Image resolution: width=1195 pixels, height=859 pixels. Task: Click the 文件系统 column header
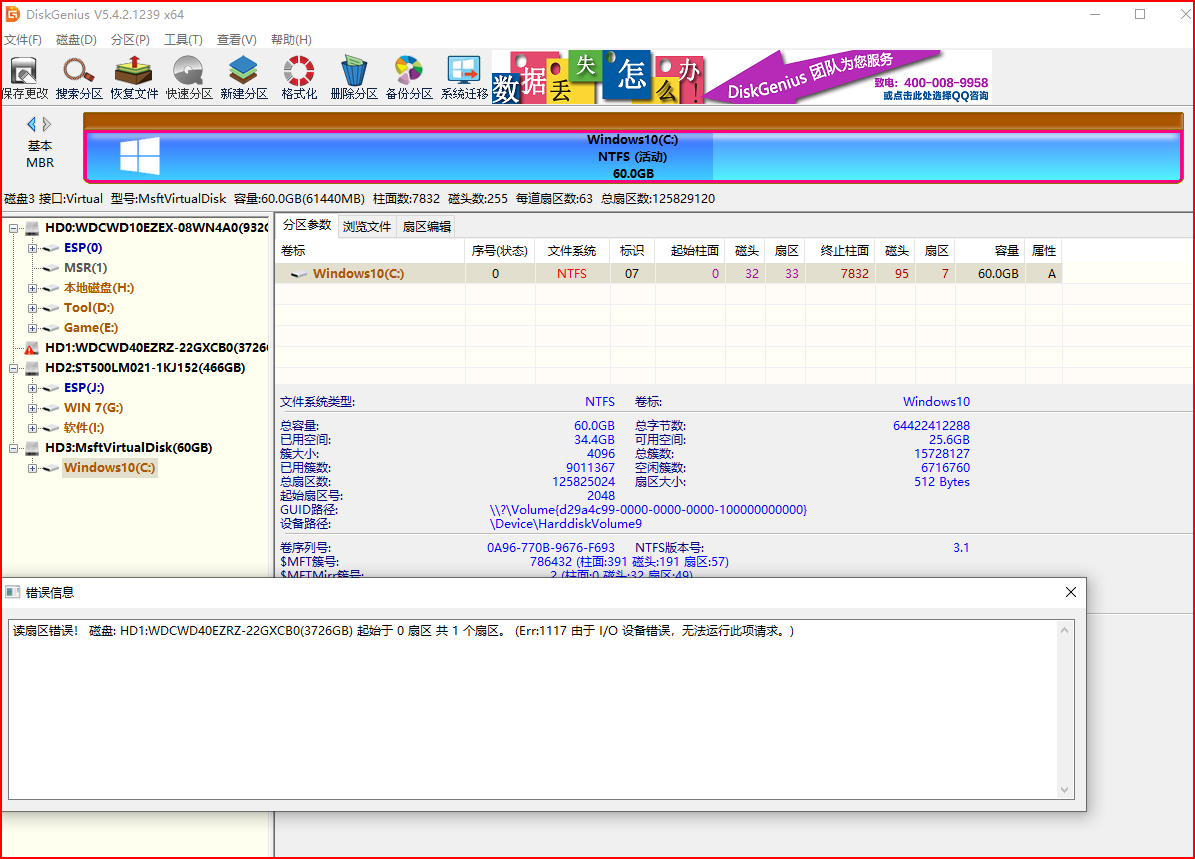pyautogui.click(x=572, y=251)
